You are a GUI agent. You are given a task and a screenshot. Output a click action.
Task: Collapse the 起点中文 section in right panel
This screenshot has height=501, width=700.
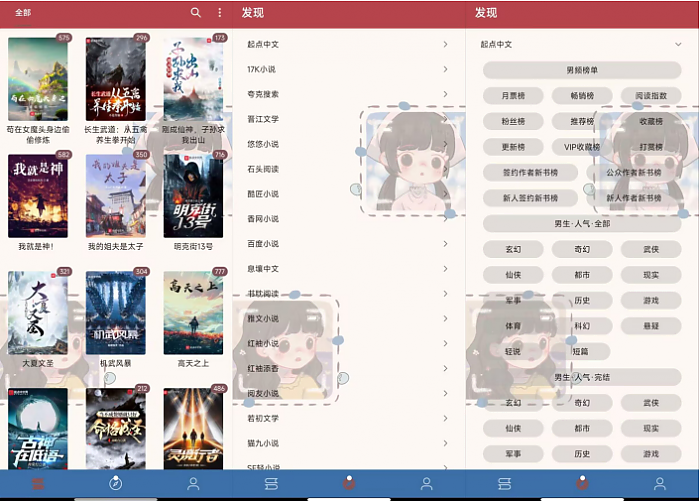click(678, 44)
